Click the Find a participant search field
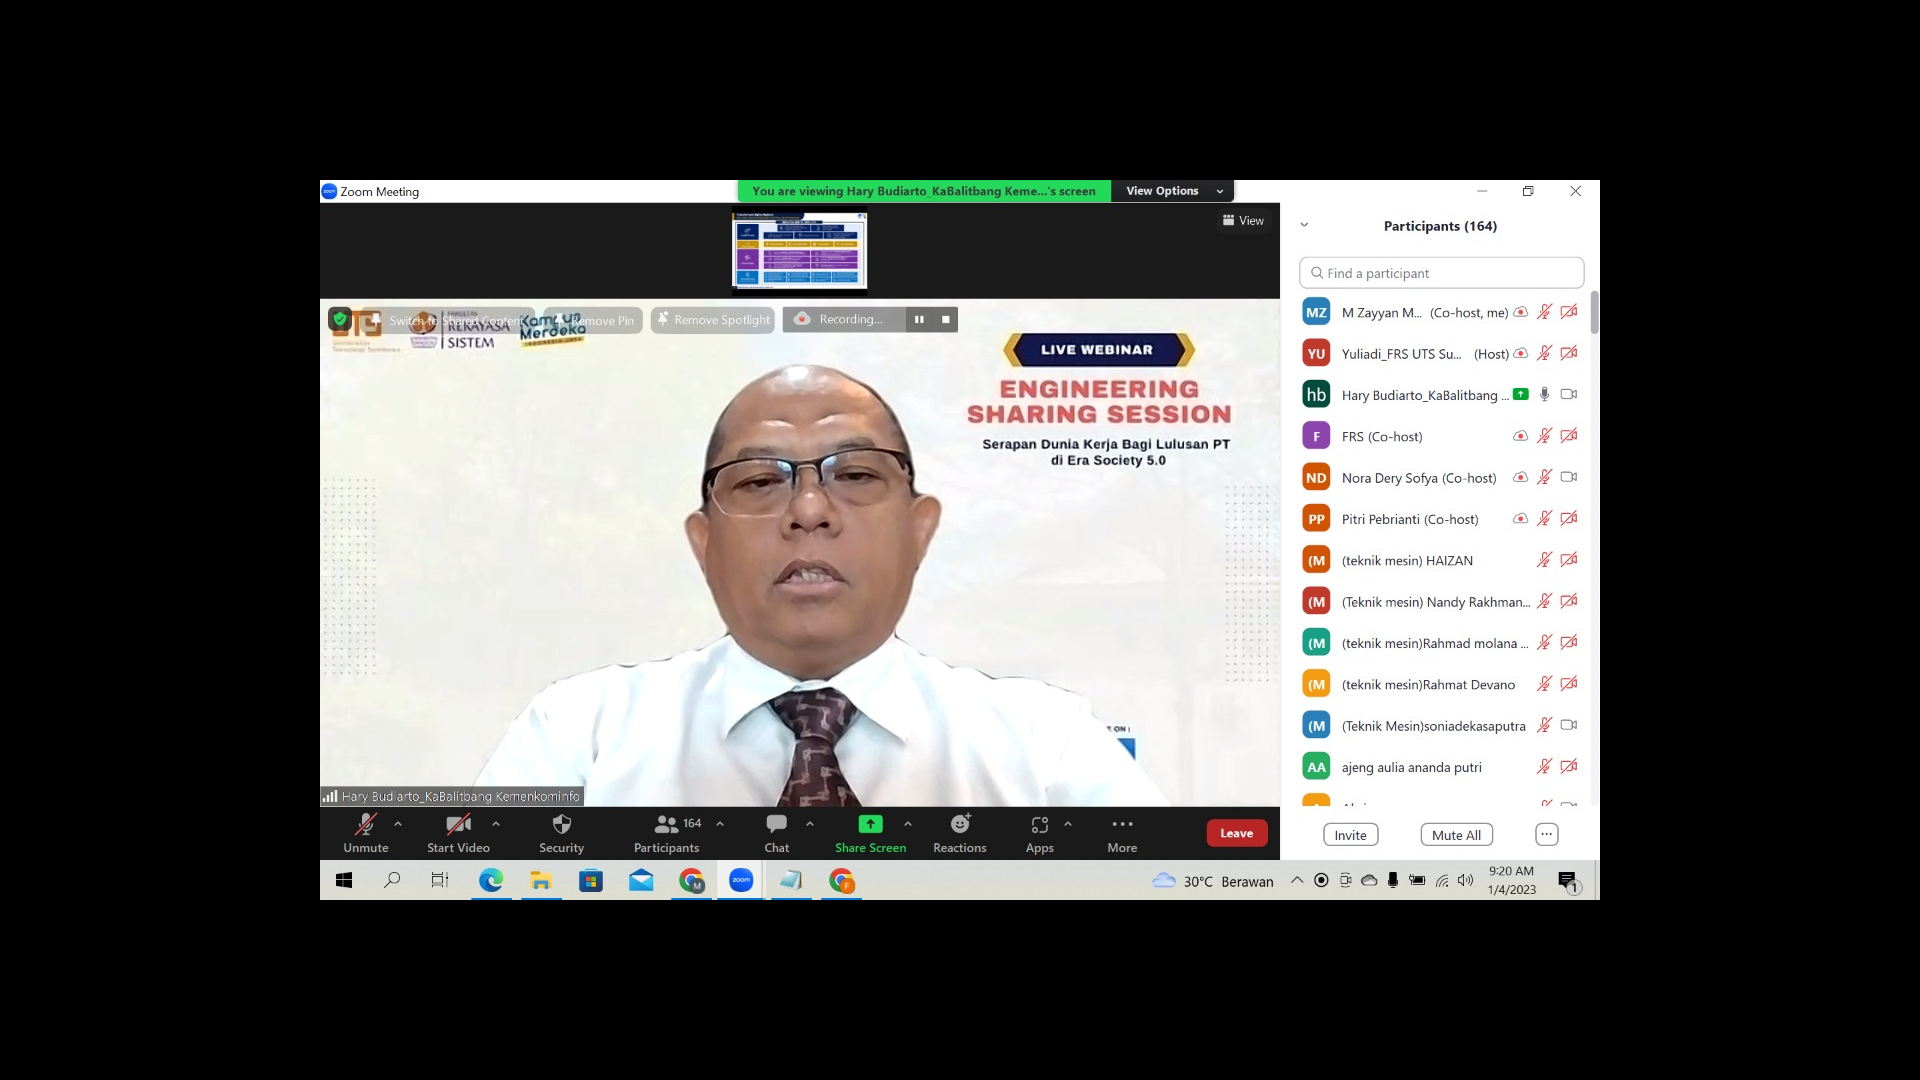Screen dimensions: 1920x1080 pyautogui.click(x=1441, y=273)
